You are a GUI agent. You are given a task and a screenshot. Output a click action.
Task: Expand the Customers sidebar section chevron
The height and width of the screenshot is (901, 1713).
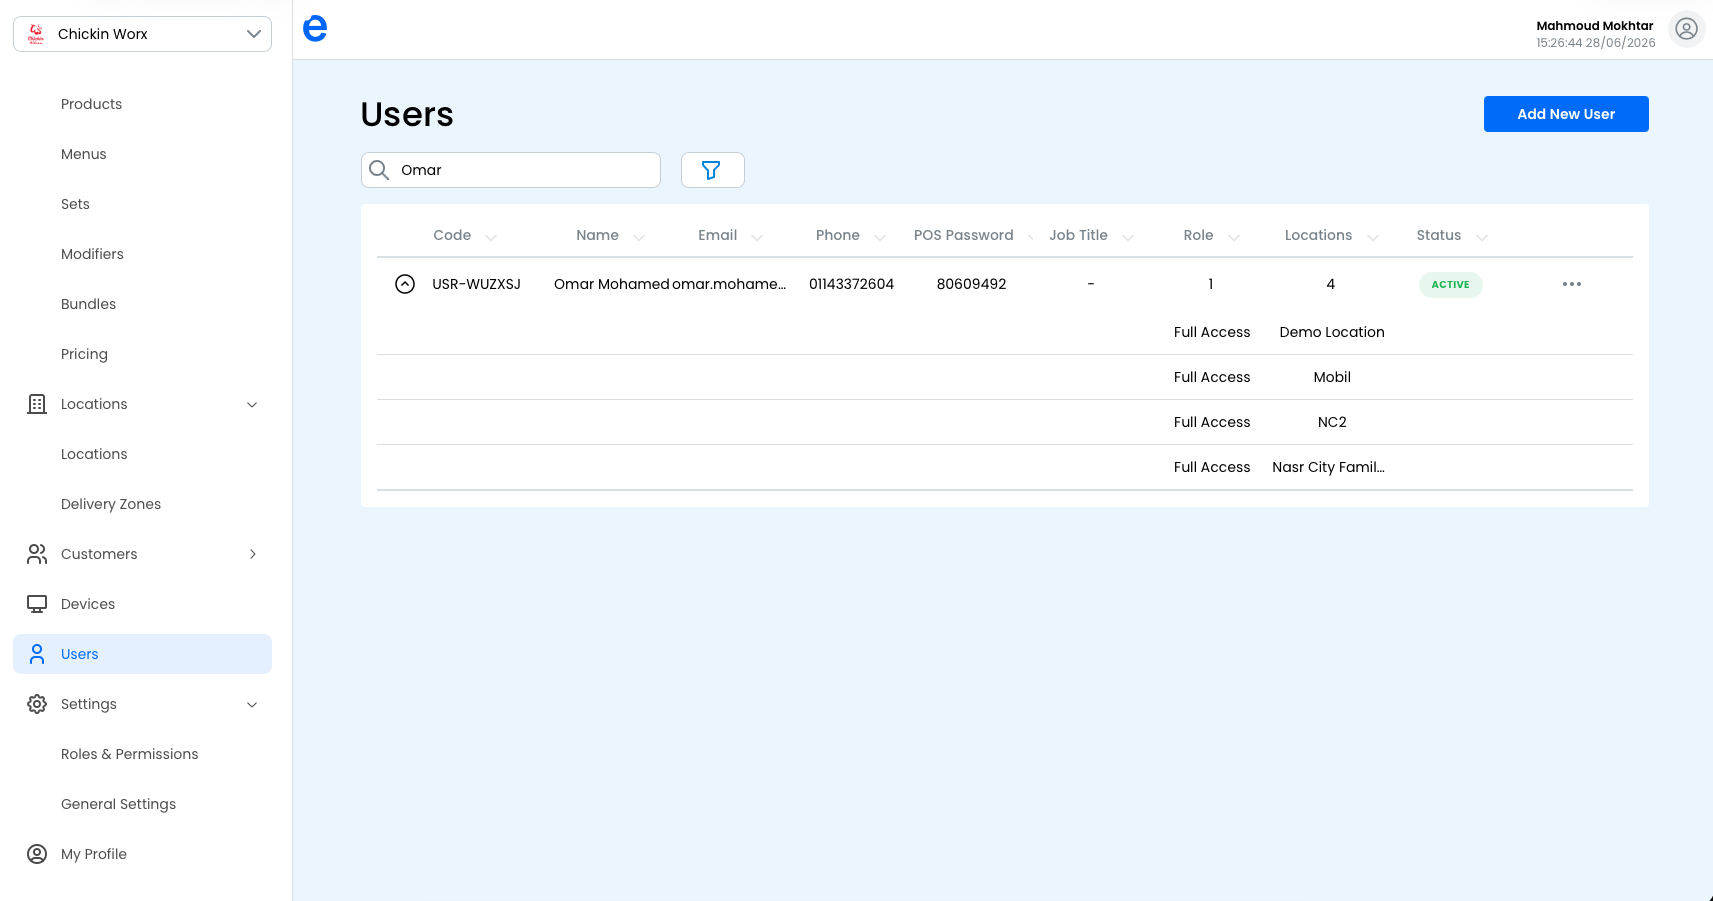point(252,554)
